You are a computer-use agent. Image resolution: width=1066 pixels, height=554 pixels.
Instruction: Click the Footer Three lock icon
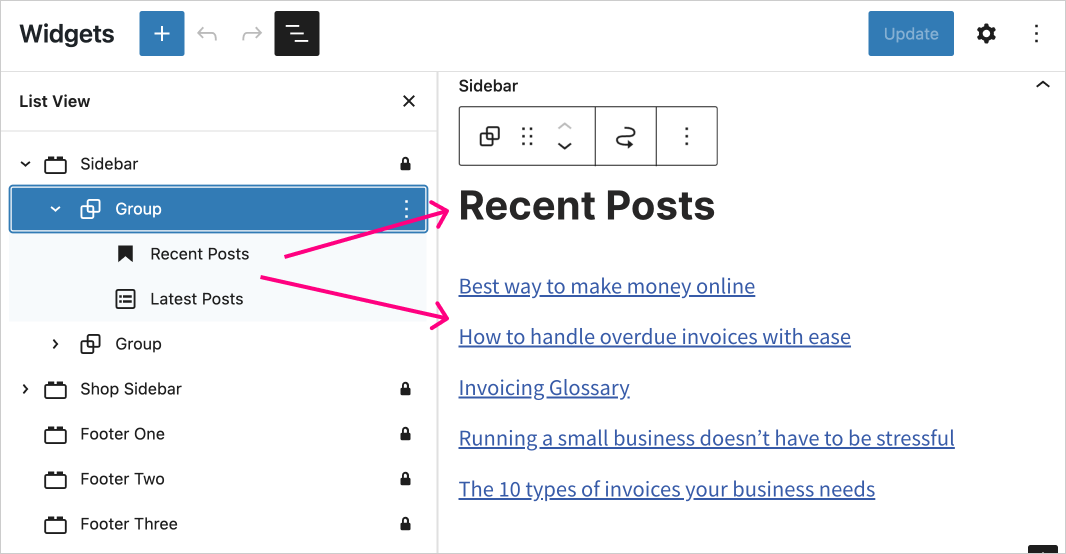point(405,523)
